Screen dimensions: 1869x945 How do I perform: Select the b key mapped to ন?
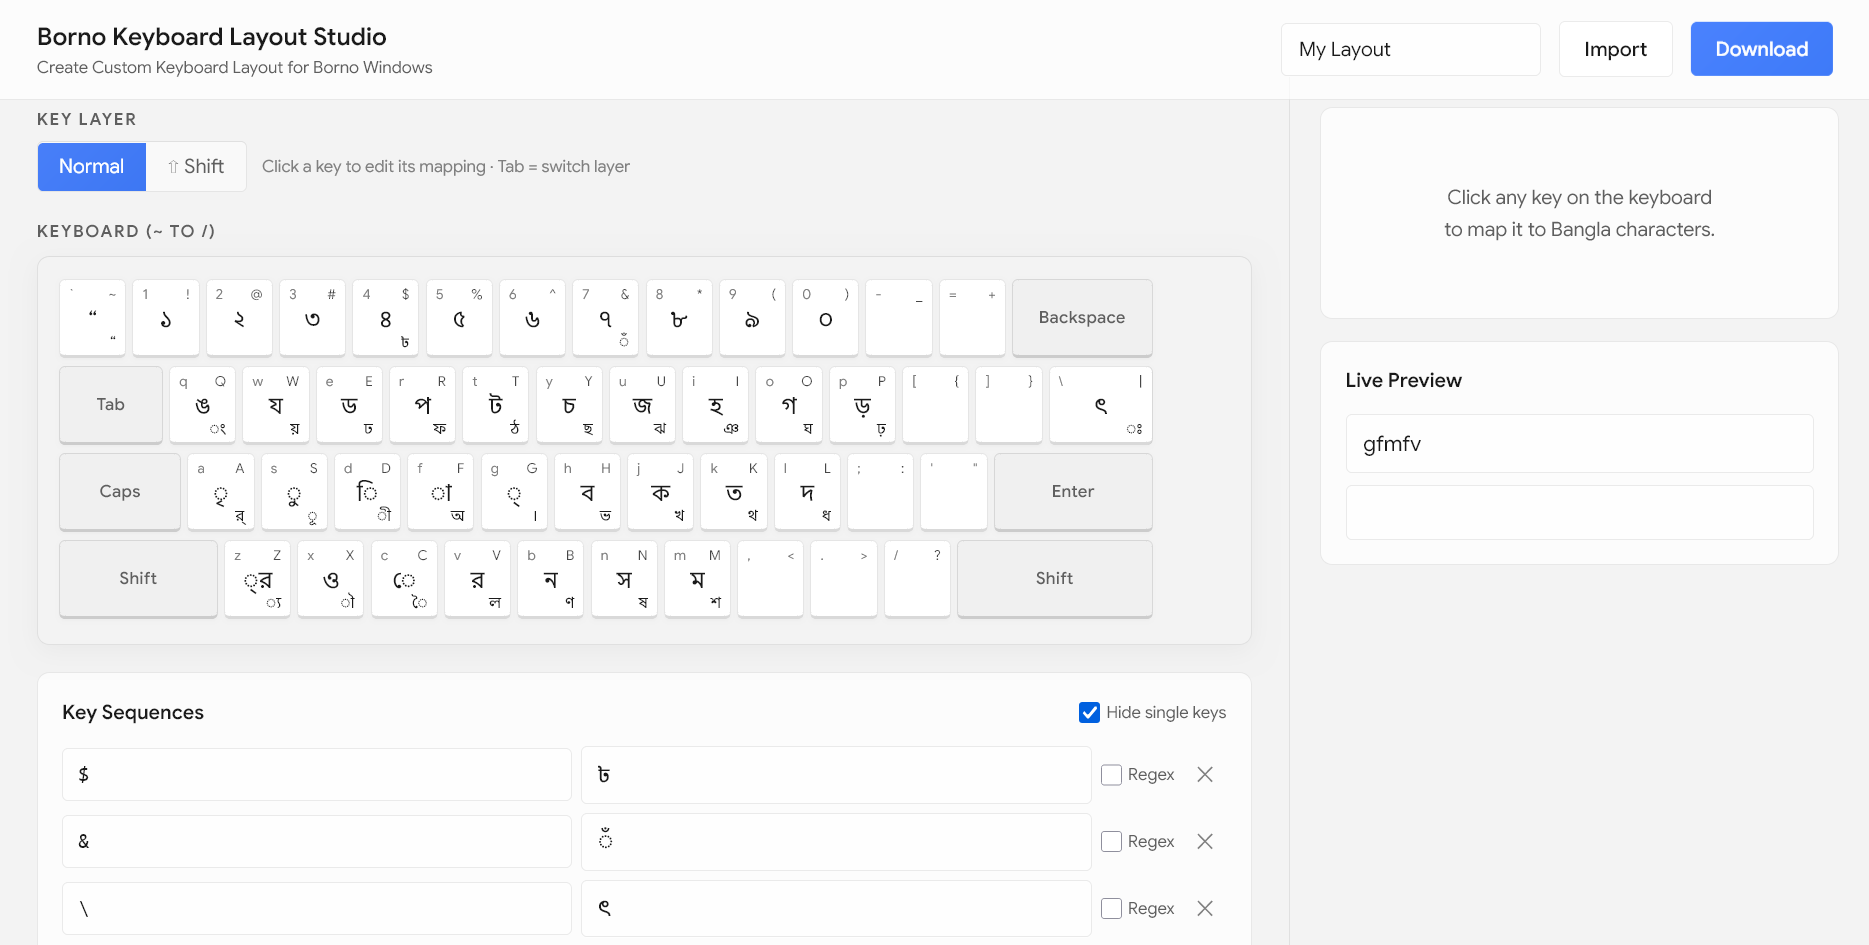tap(551, 579)
